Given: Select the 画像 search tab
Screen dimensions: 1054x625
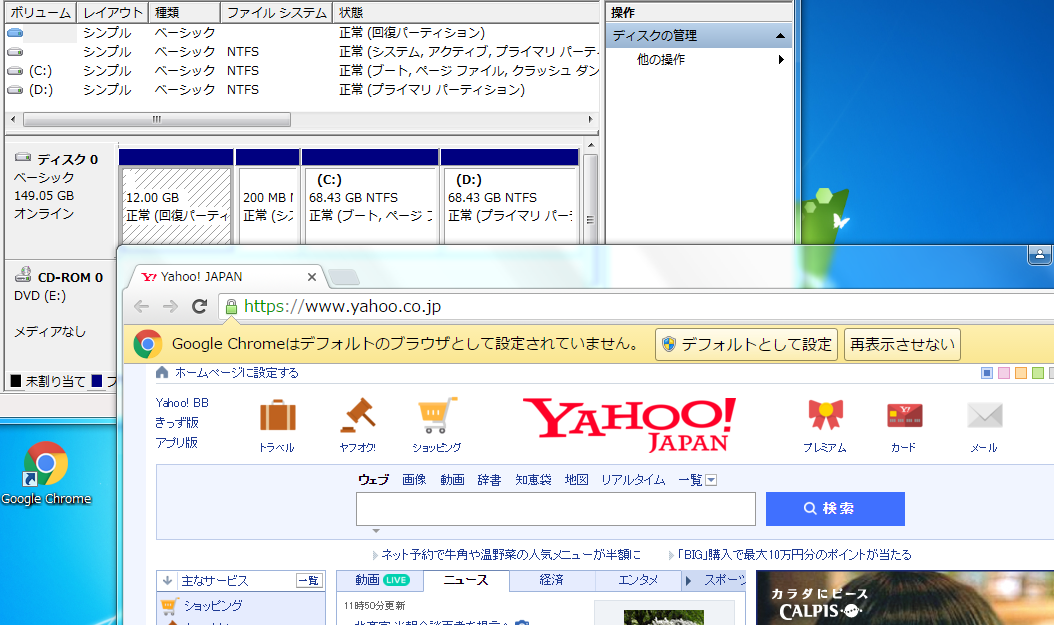Looking at the screenshot, I should tap(414, 480).
